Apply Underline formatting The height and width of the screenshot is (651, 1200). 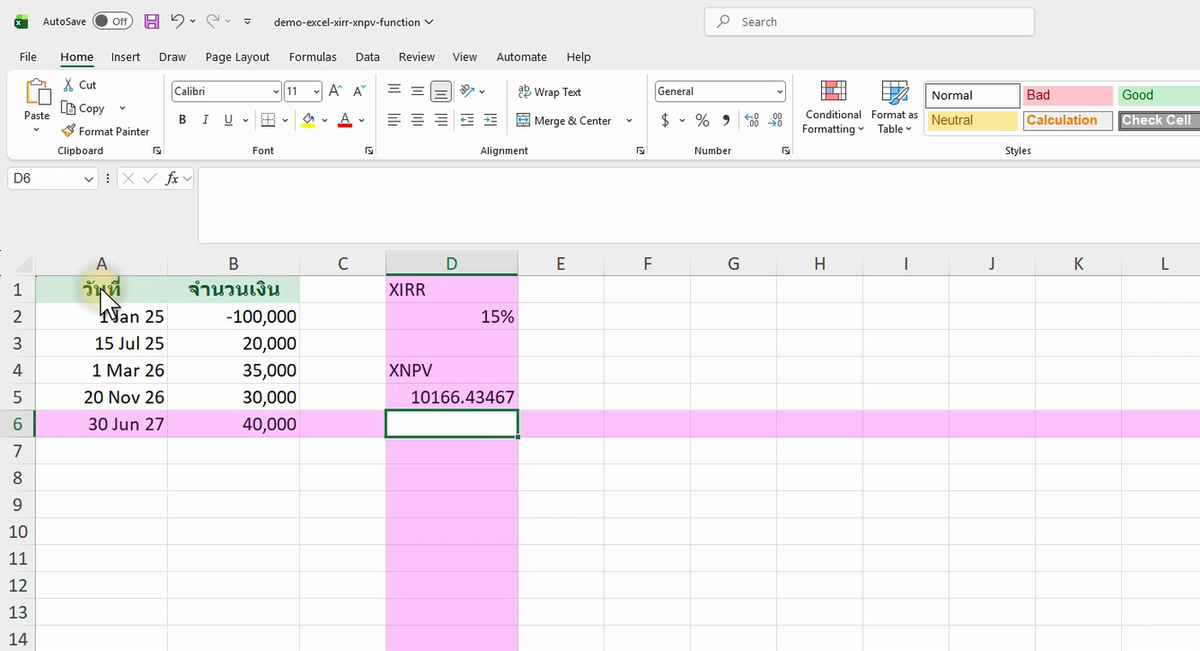tap(228, 120)
